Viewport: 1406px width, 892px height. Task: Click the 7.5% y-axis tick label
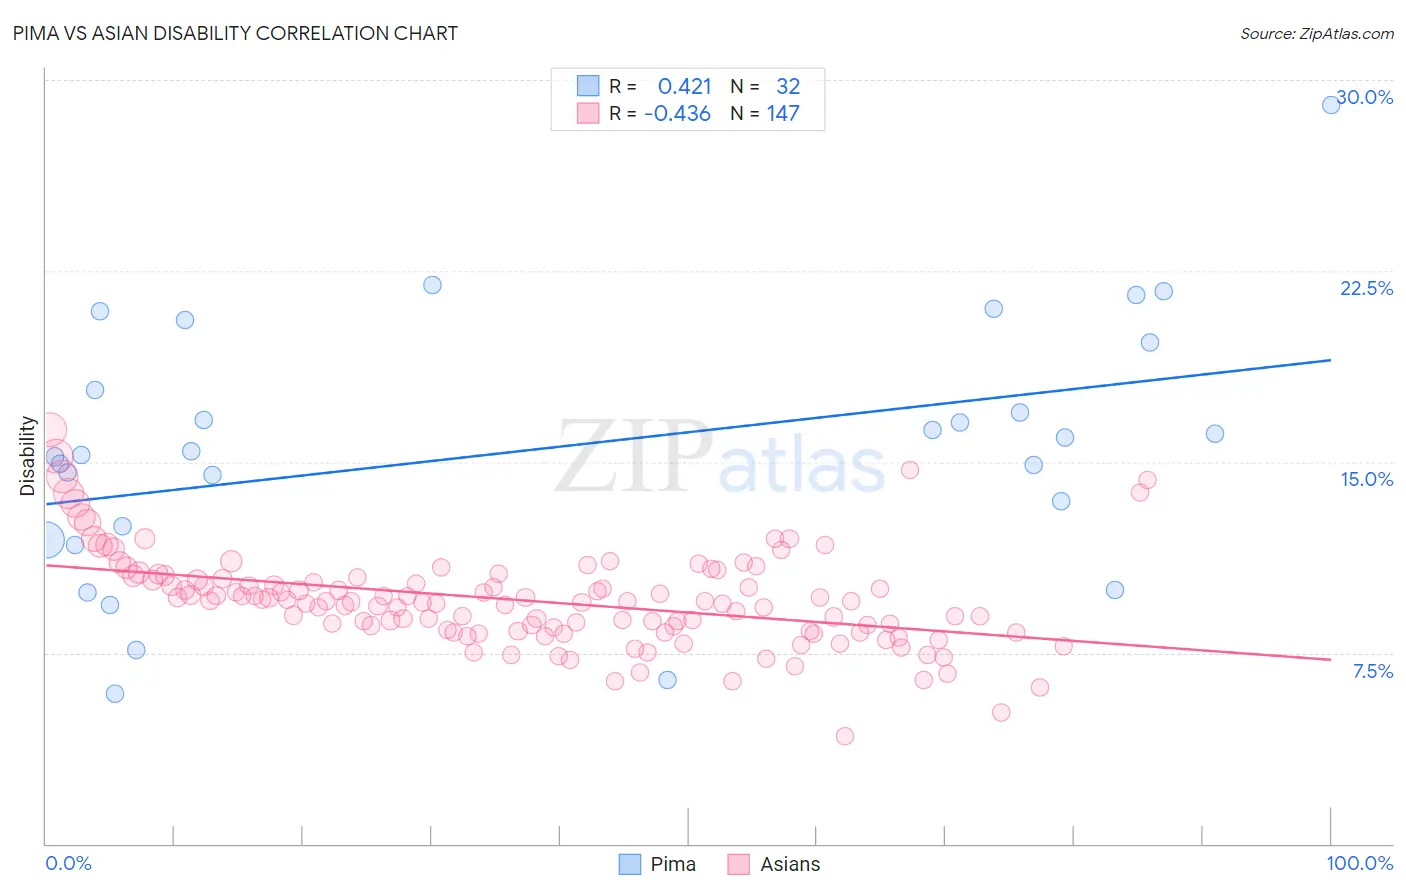coord(1372,671)
